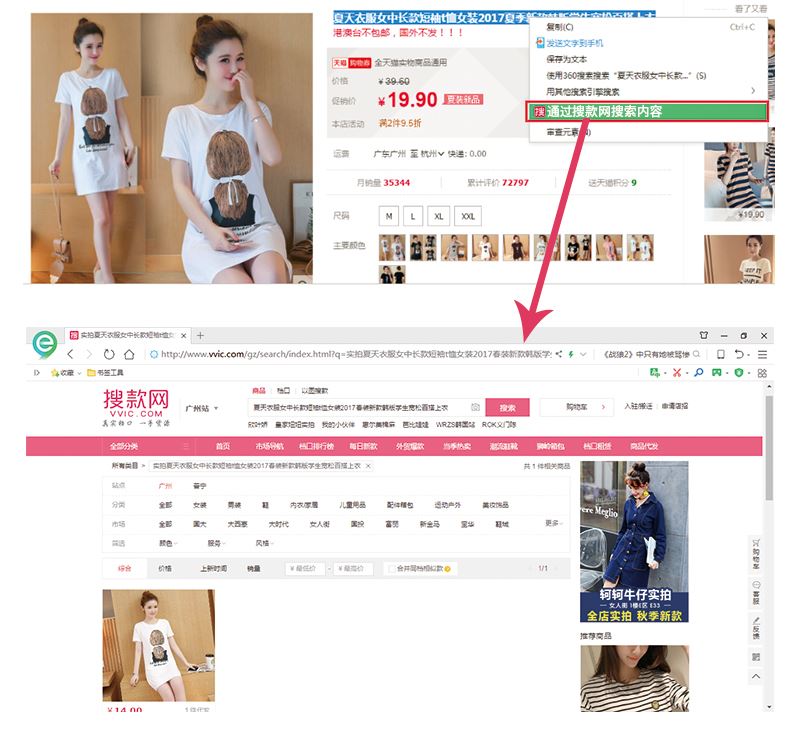Viewport: 800px width, 734px height.
Task: Click the green shield extension icon
Action: coord(738,373)
